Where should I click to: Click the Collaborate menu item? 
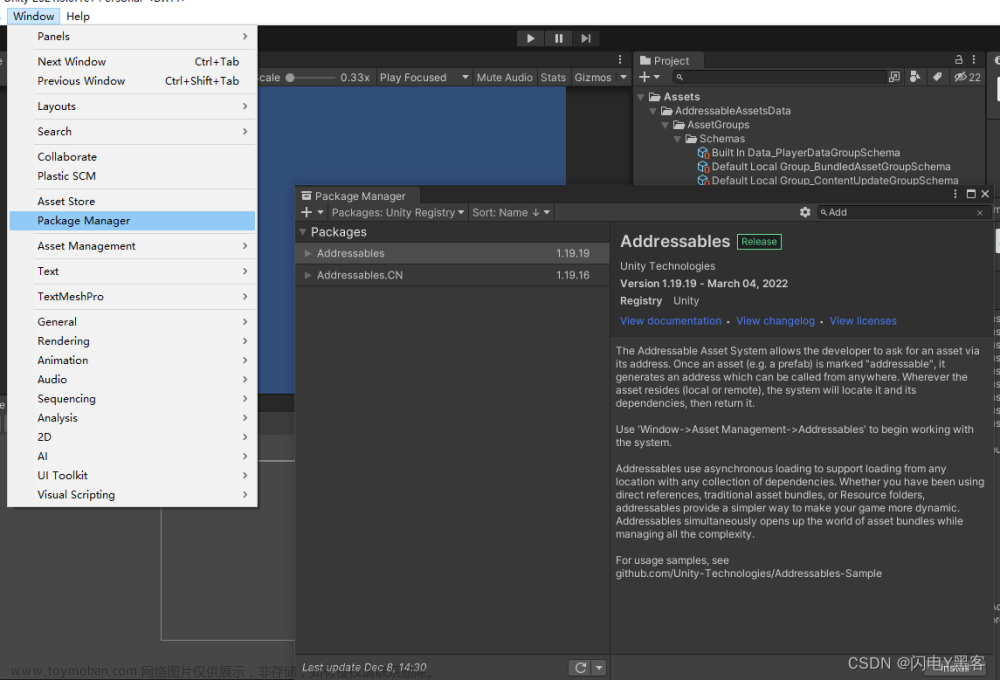tap(132, 157)
